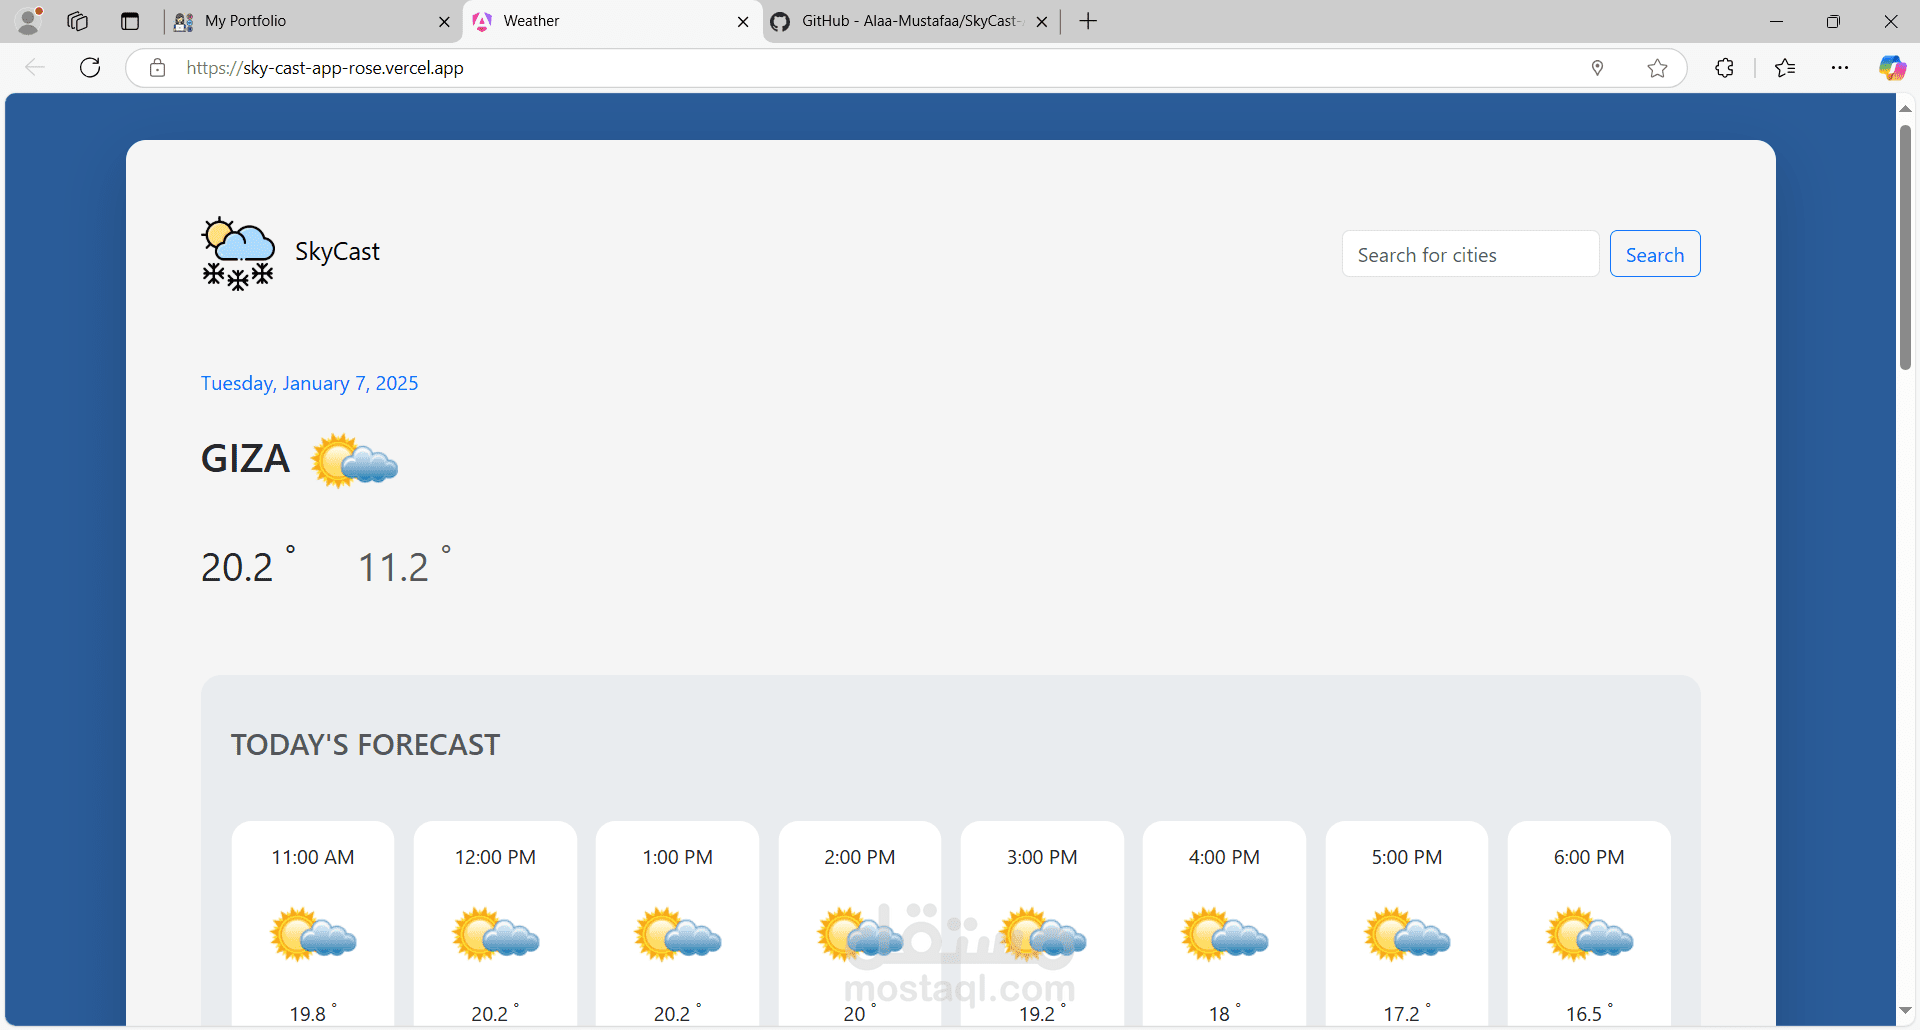Click the 6:00 PM forecast weather icon
Screen dimensions: 1920x1030
pos(1590,934)
